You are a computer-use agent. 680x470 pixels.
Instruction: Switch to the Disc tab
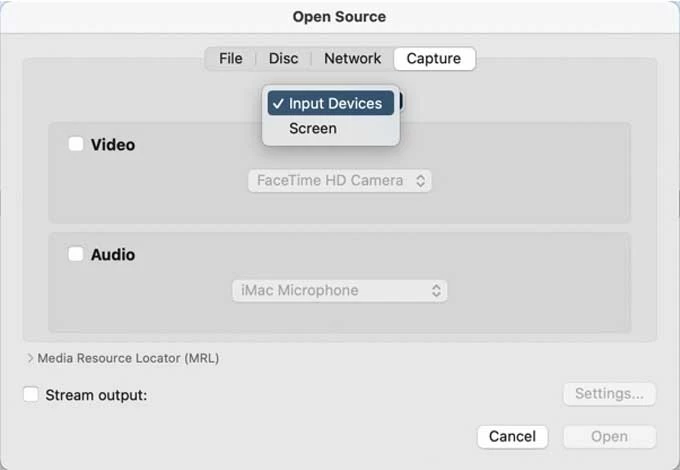(x=283, y=59)
